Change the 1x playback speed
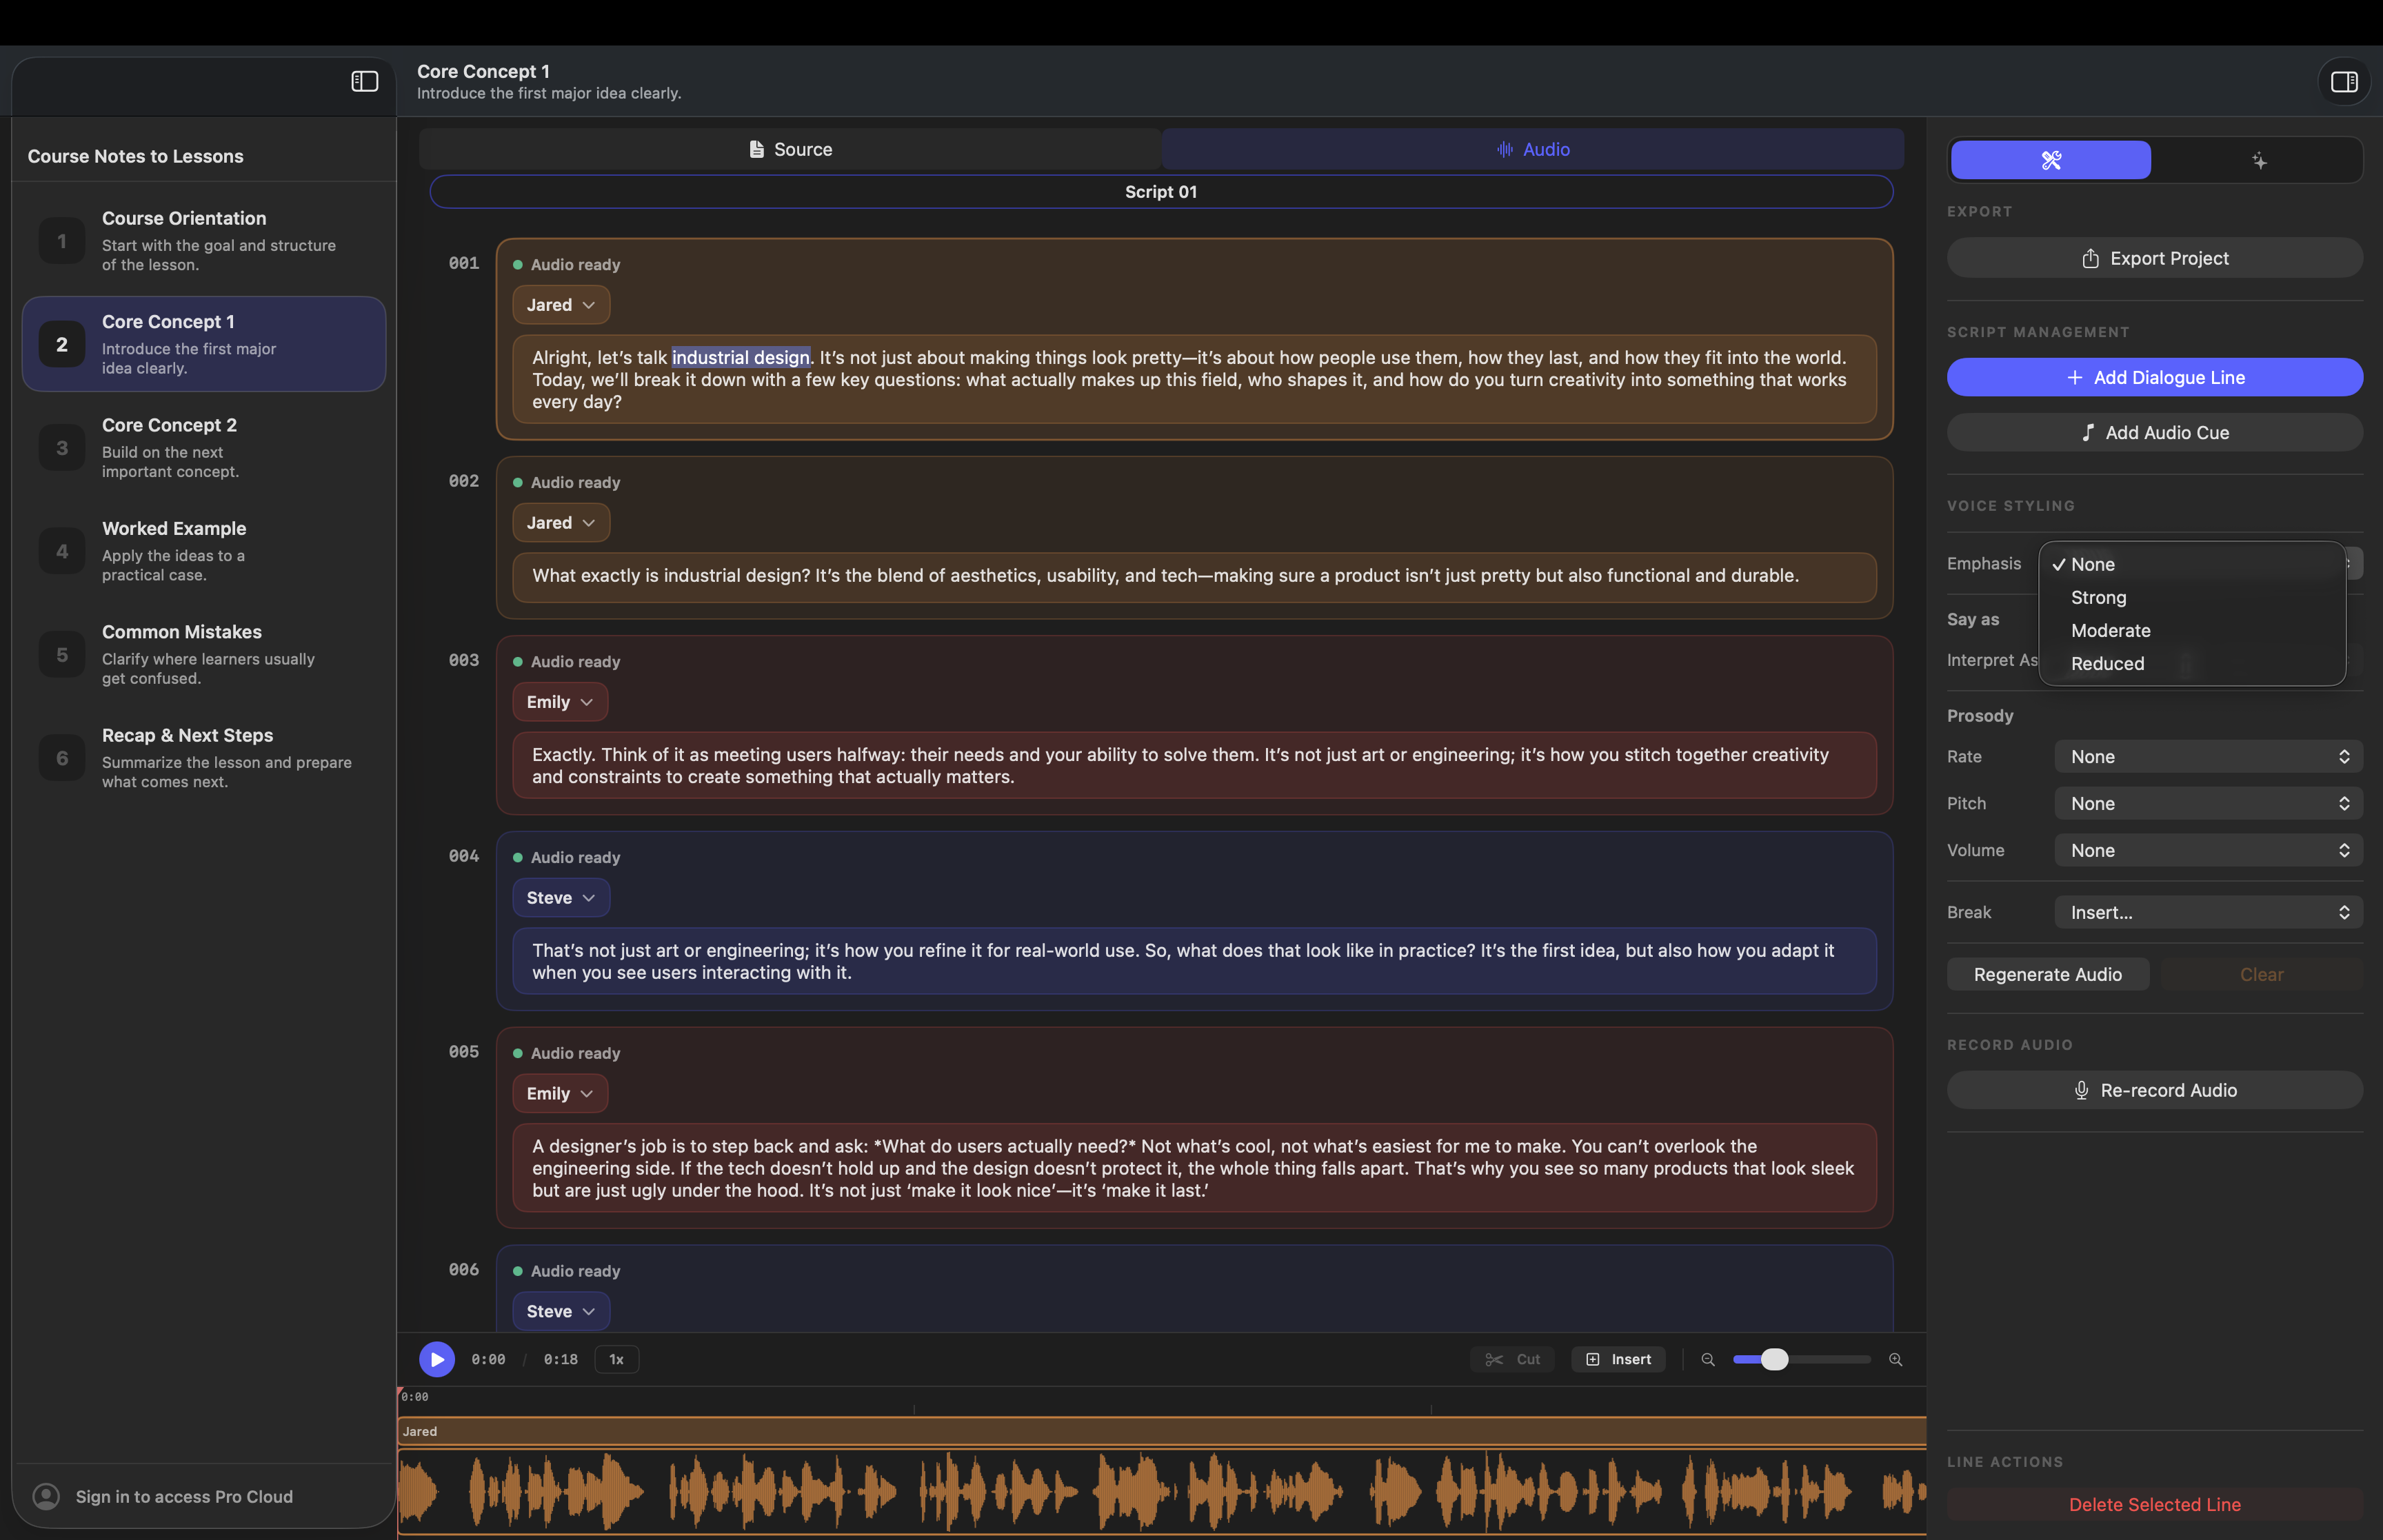2383x1540 pixels. point(617,1359)
